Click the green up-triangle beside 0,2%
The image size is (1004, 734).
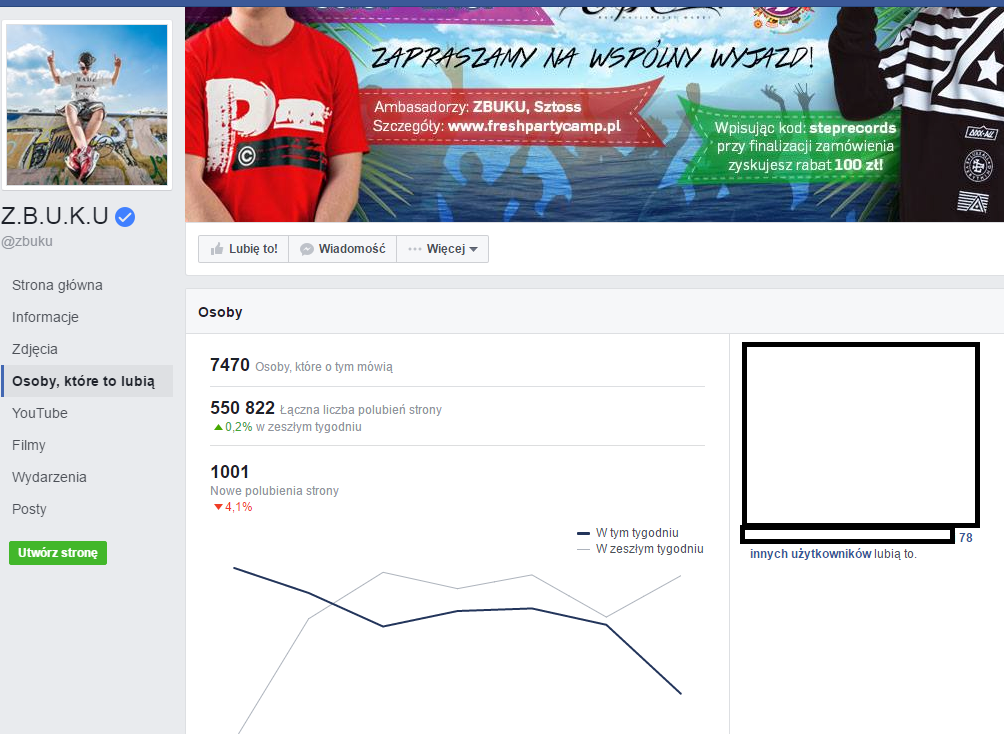pyautogui.click(x=218, y=427)
